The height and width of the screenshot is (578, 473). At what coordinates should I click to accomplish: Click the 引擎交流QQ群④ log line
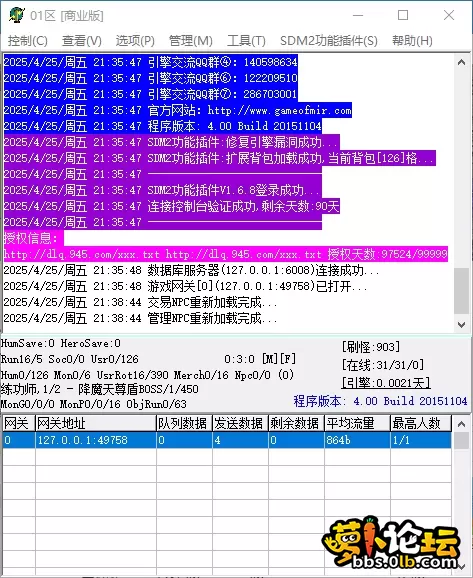[x=151, y=62]
